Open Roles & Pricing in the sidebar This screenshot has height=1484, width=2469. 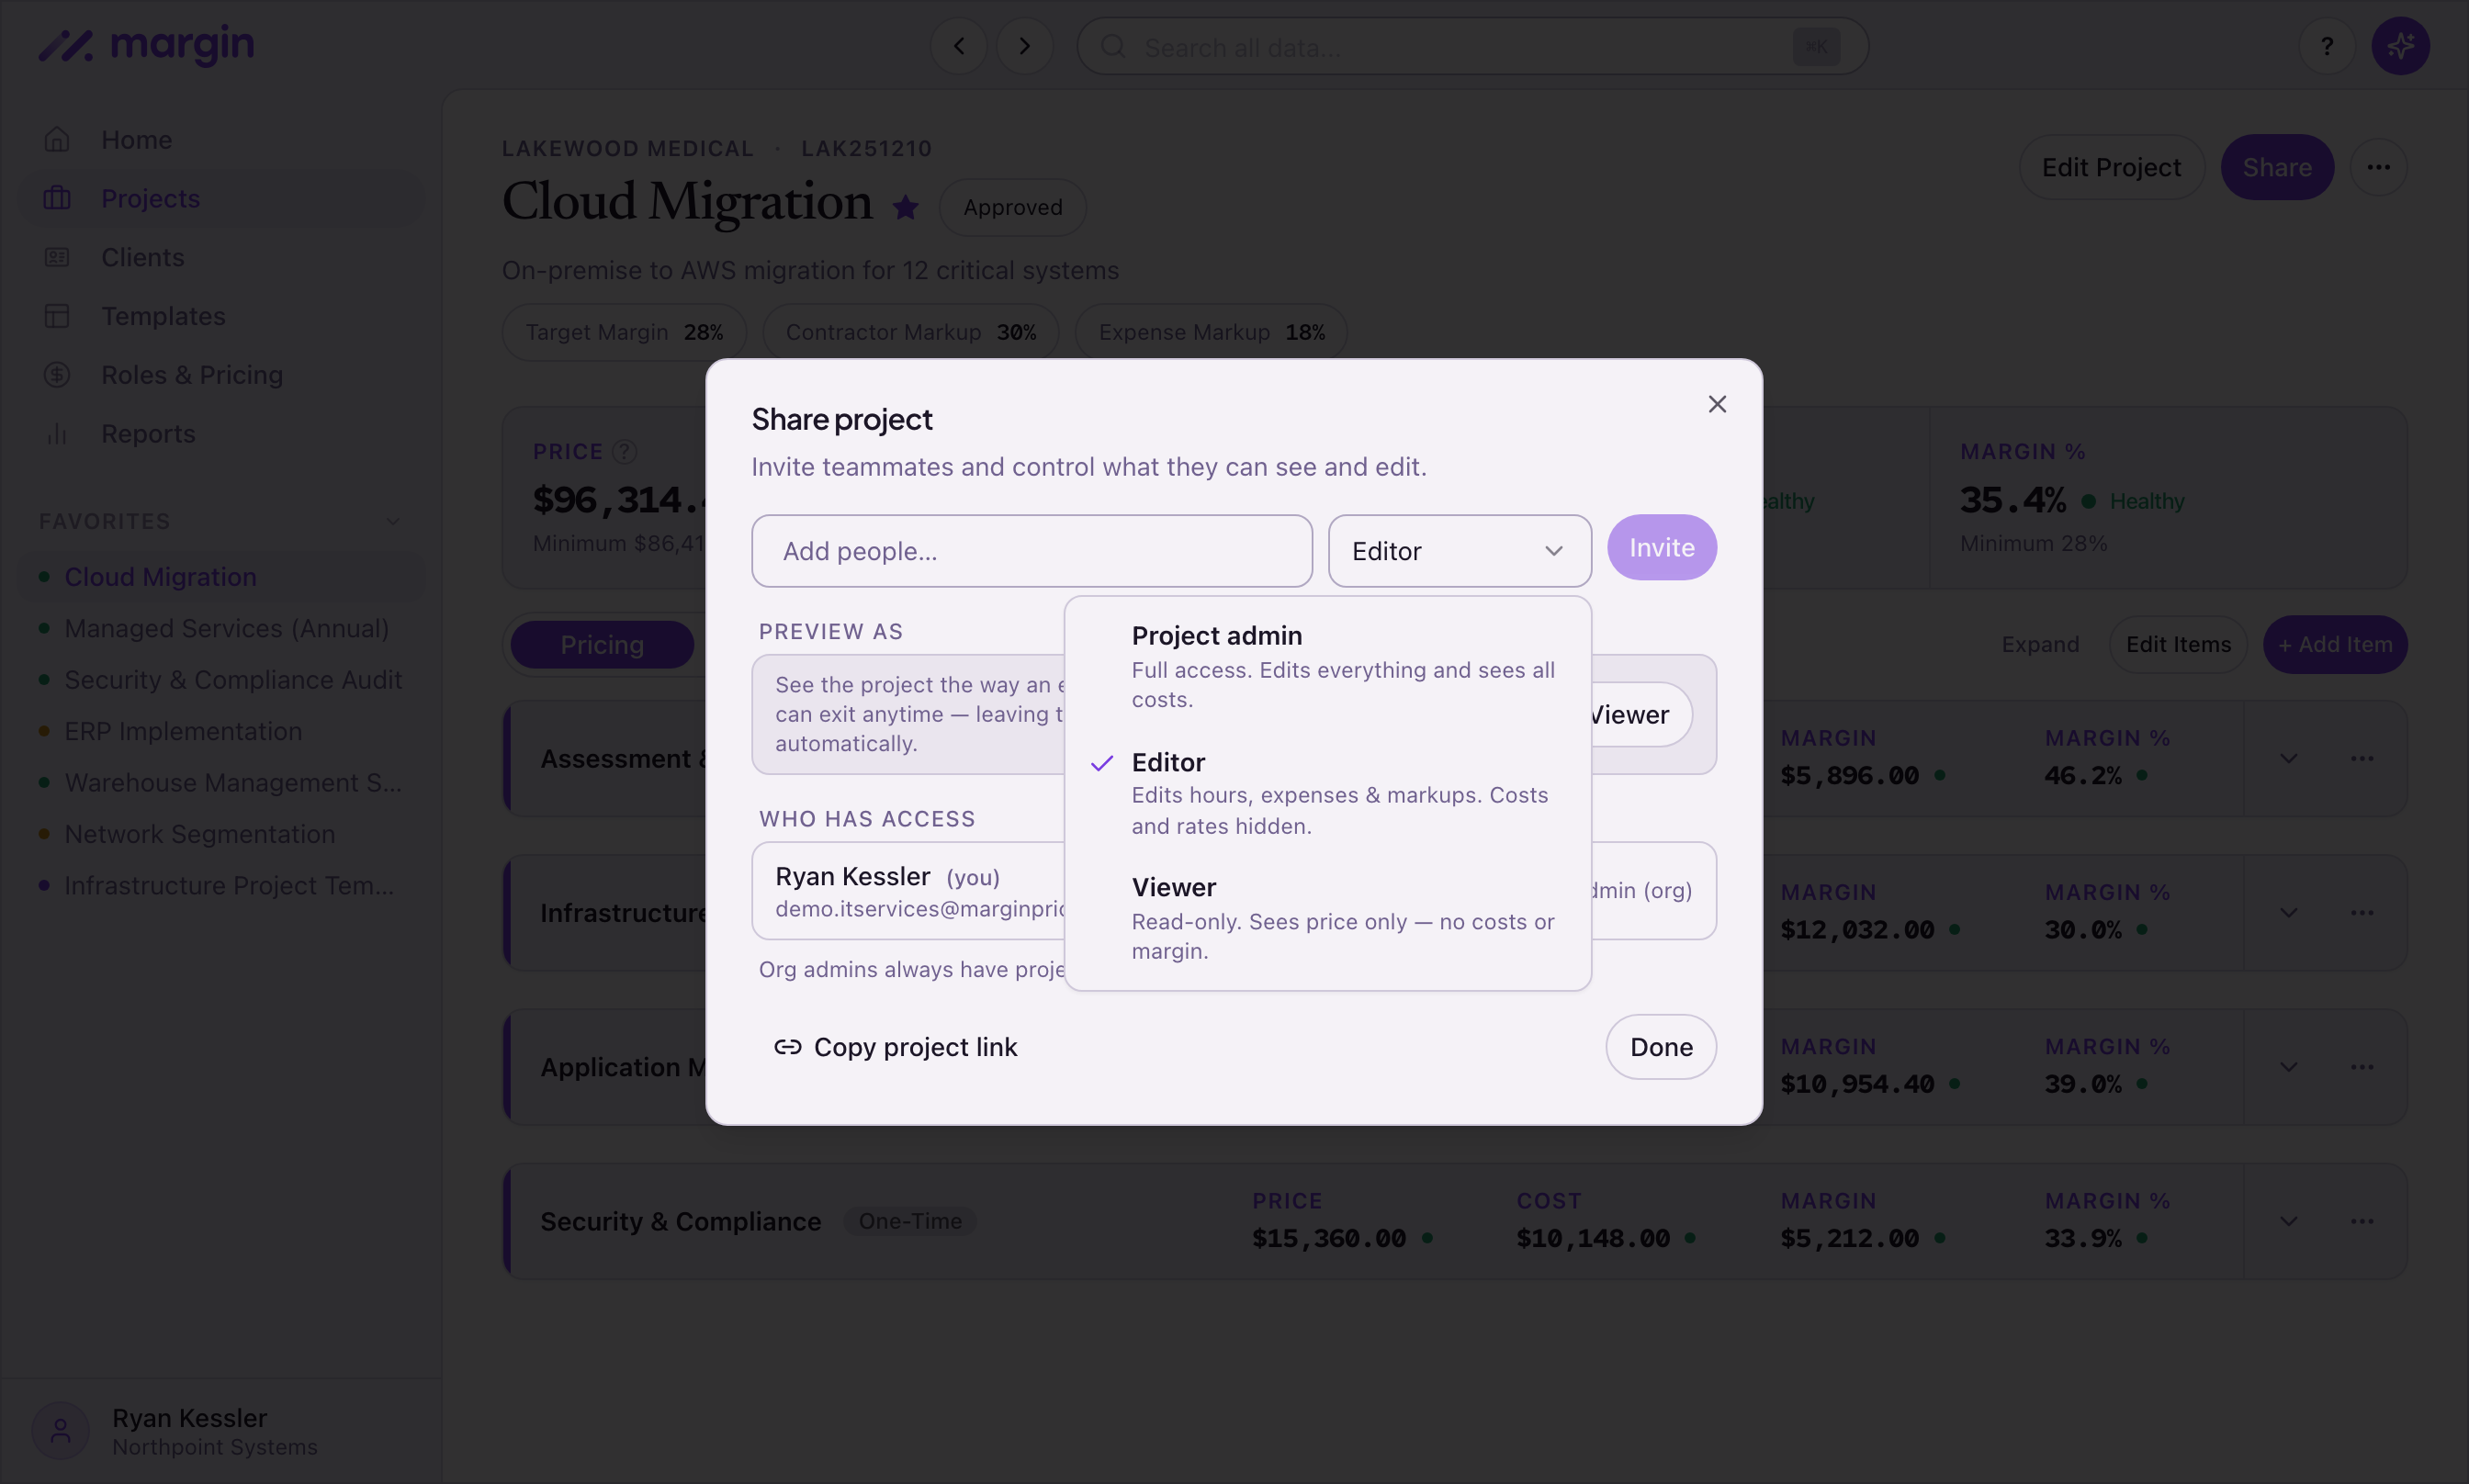[222, 375]
